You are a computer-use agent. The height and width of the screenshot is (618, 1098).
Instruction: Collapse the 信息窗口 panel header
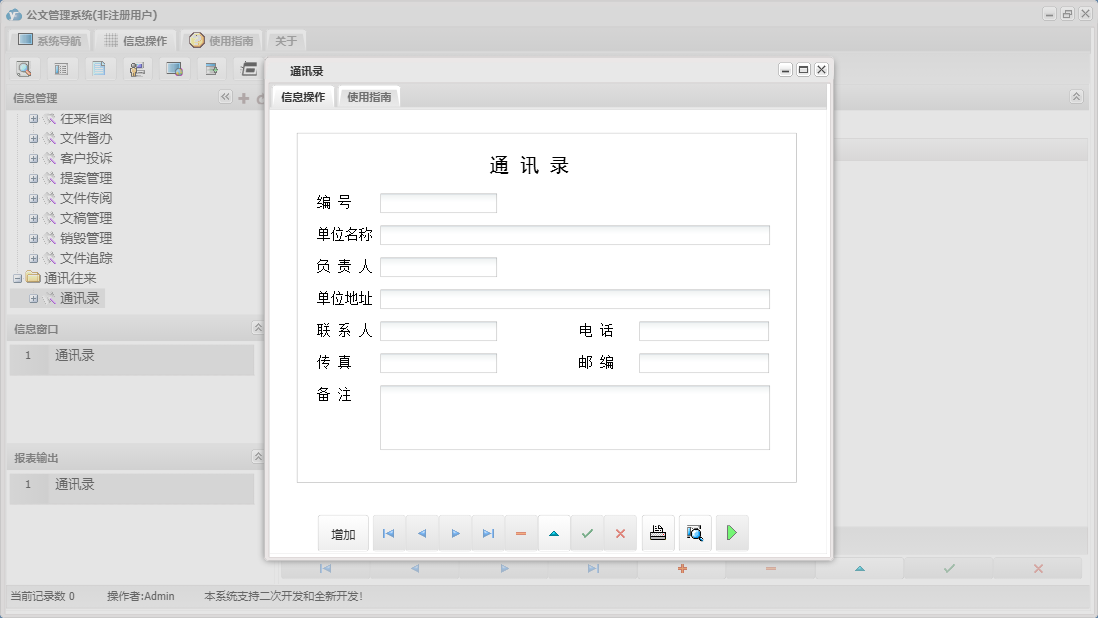click(257, 327)
